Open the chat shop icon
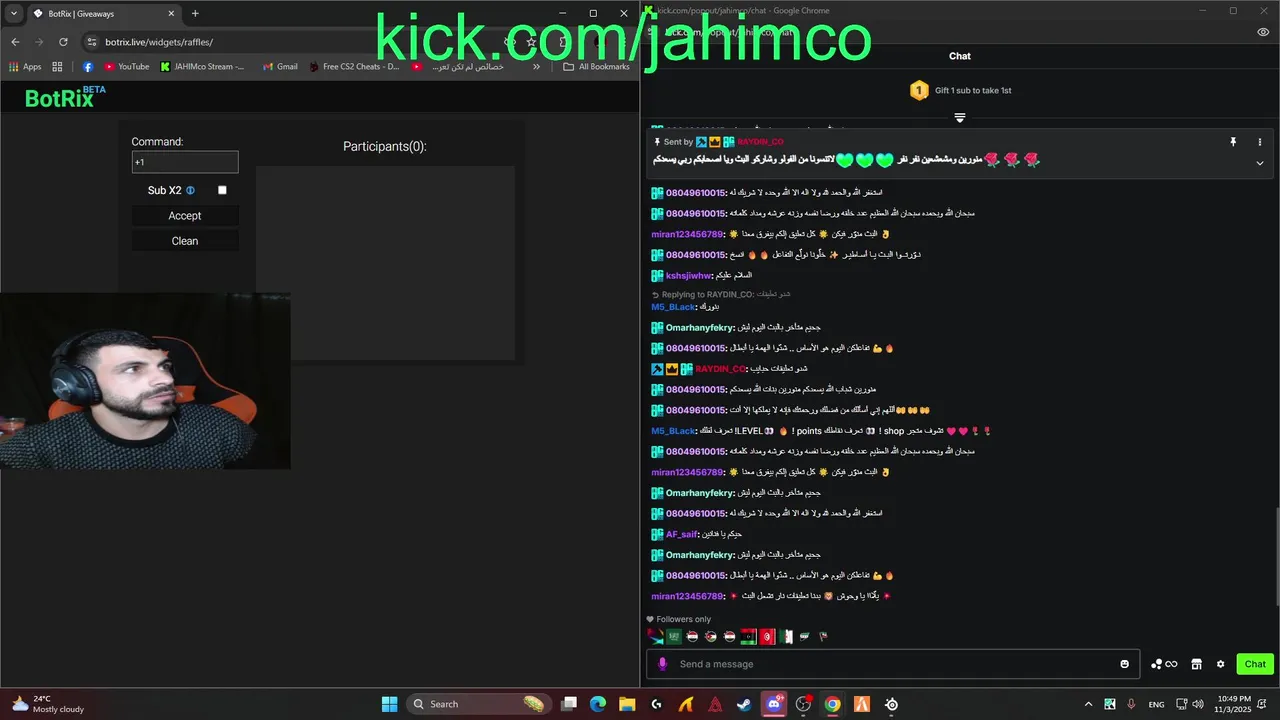The image size is (1280, 720). click(1196, 664)
